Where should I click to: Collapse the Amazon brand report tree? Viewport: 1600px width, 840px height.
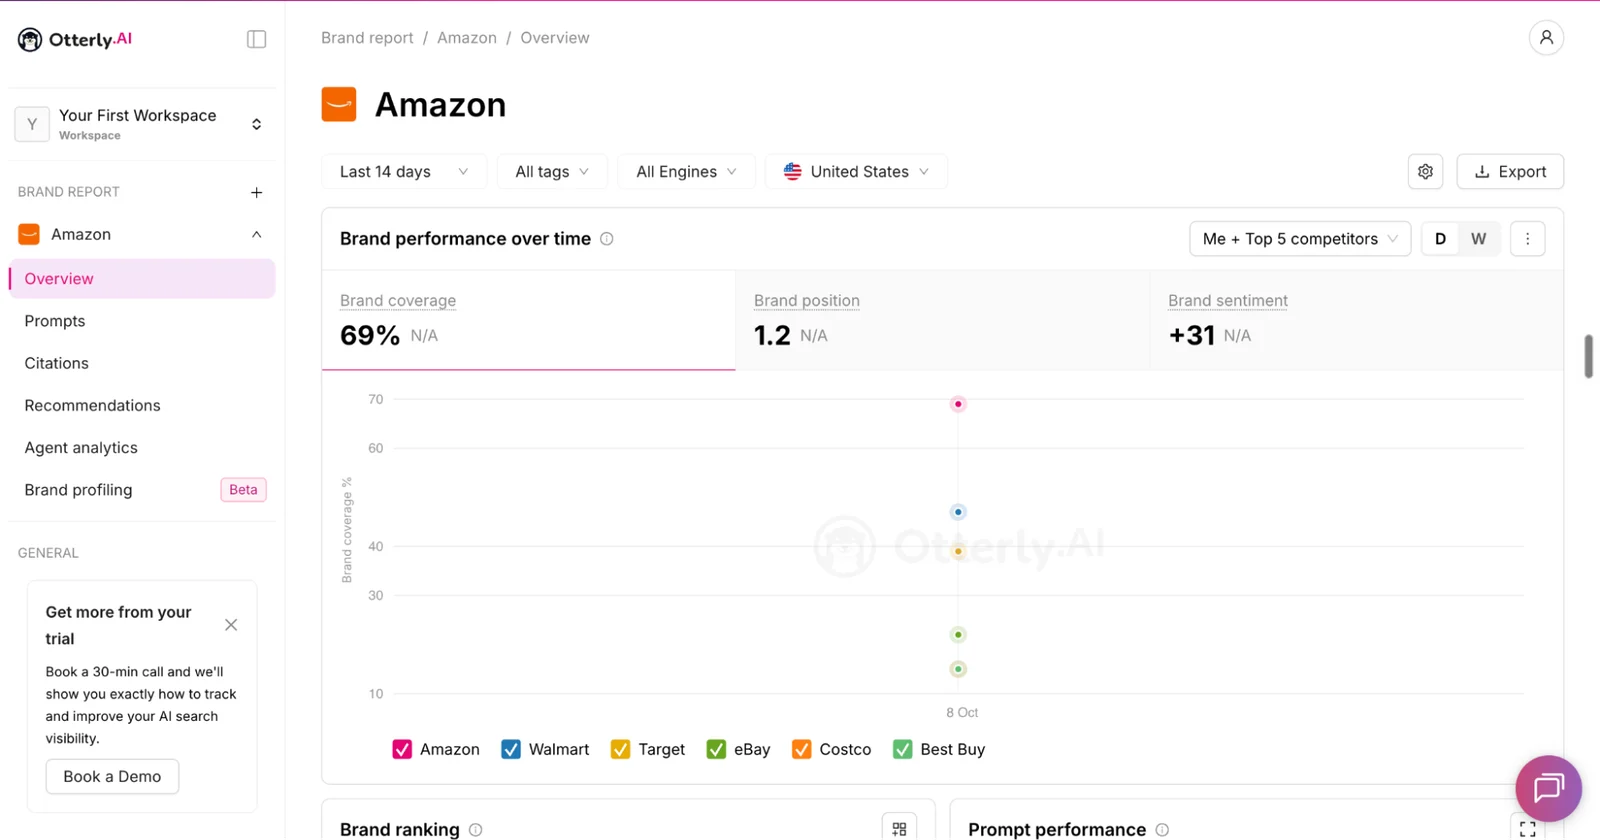click(x=257, y=235)
